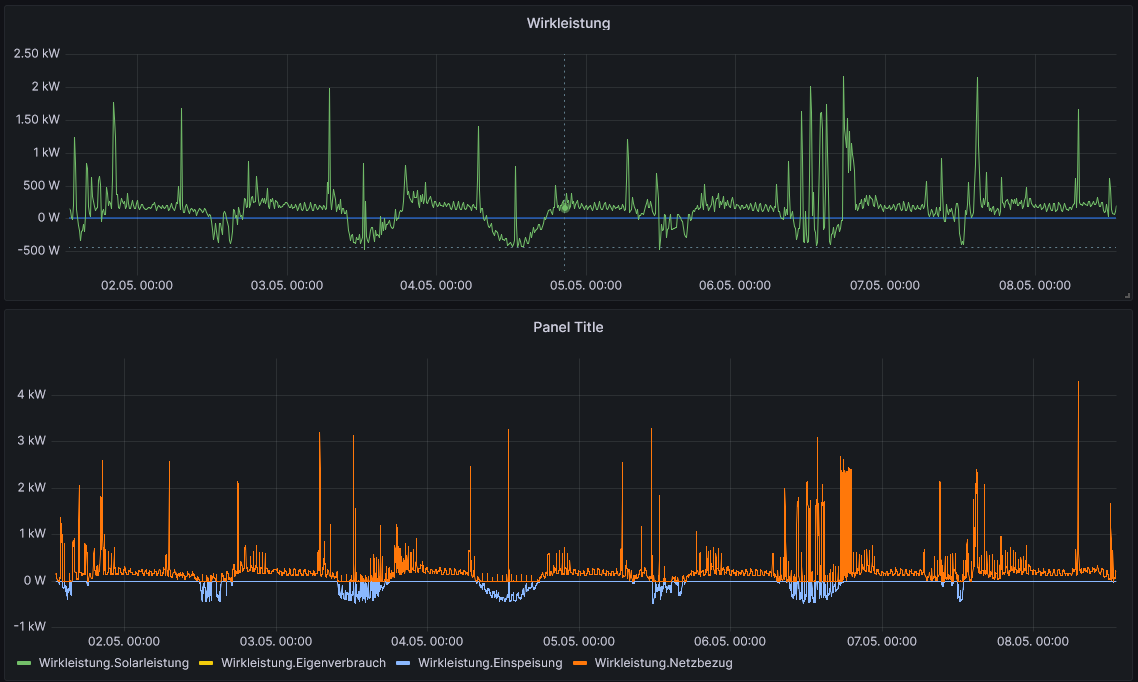
Task: Click the highlighted green data point marker
Action: coord(564,206)
